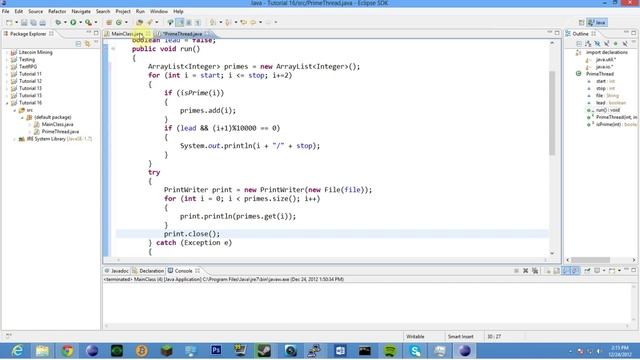
Task: Click the New file toolbar icon
Action: (x=9, y=22)
